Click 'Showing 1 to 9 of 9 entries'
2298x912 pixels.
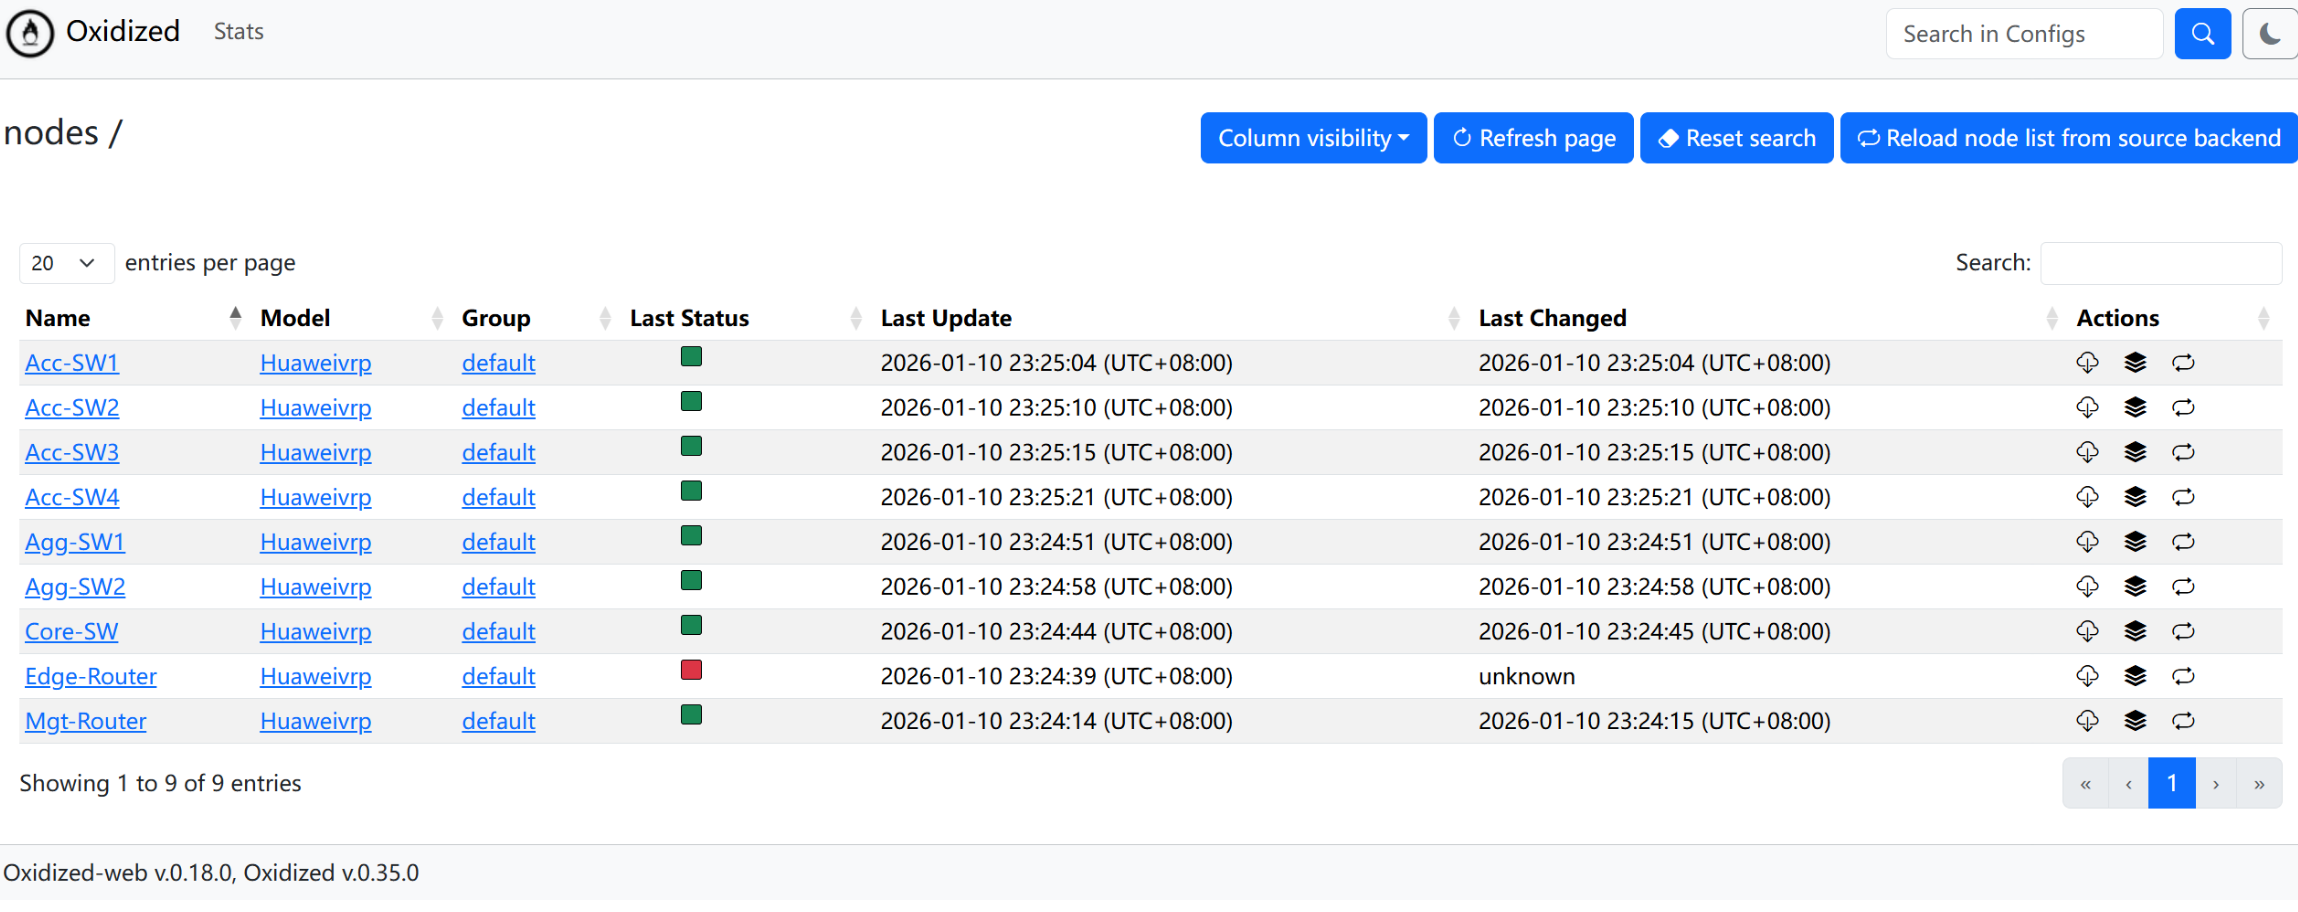point(160,784)
